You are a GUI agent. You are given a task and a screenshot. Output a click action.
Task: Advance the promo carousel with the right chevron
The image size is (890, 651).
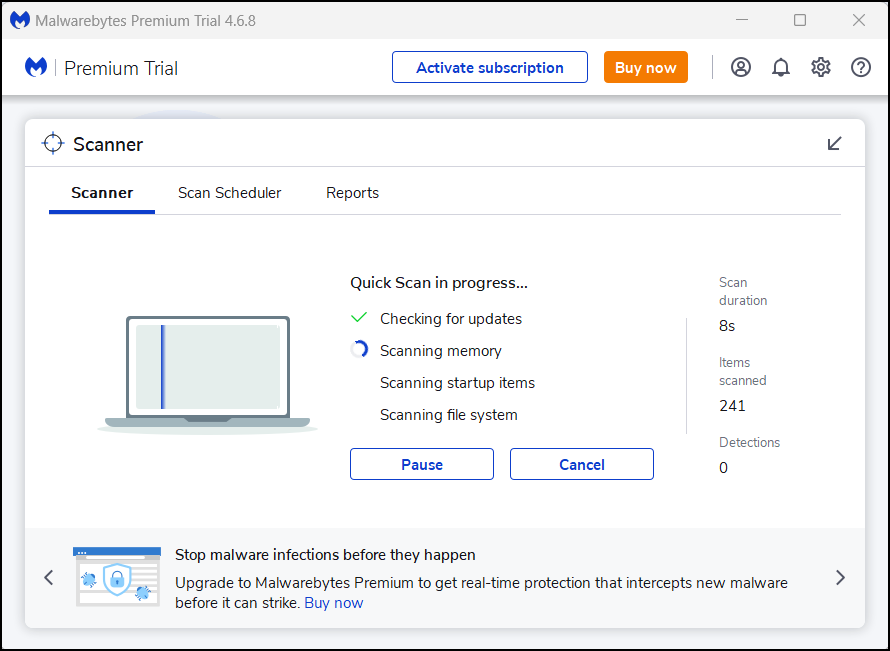(840, 577)
